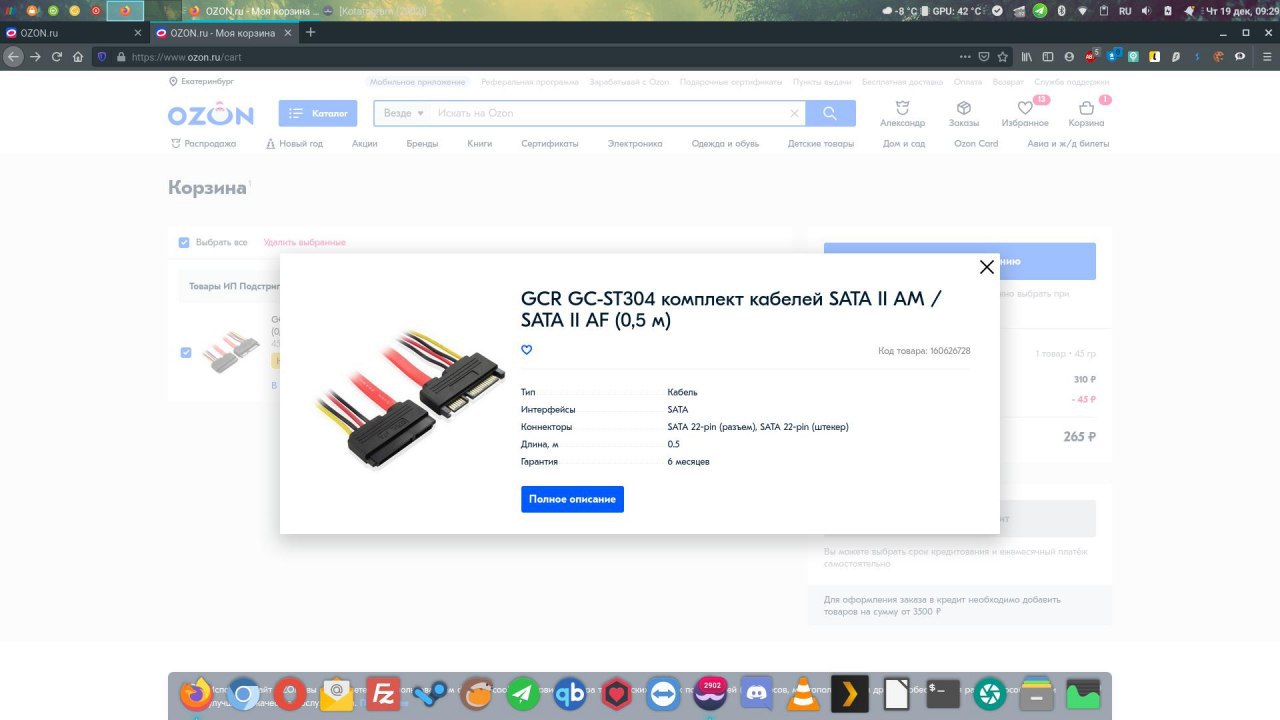Add GCR GC-ST304 to favorites heart
The height and width of the screenshot is (720, 1280).
coord(527,350)
